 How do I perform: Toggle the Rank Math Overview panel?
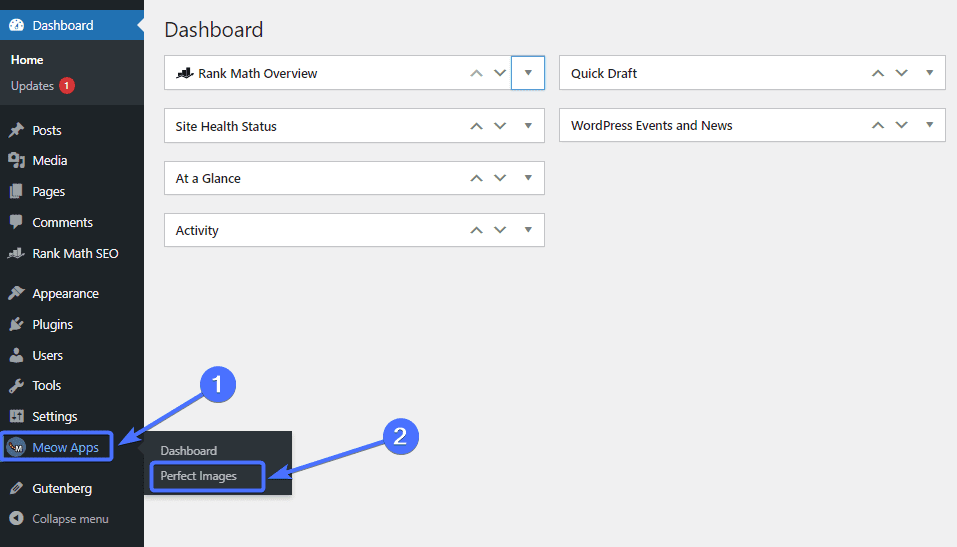point(528,73)
